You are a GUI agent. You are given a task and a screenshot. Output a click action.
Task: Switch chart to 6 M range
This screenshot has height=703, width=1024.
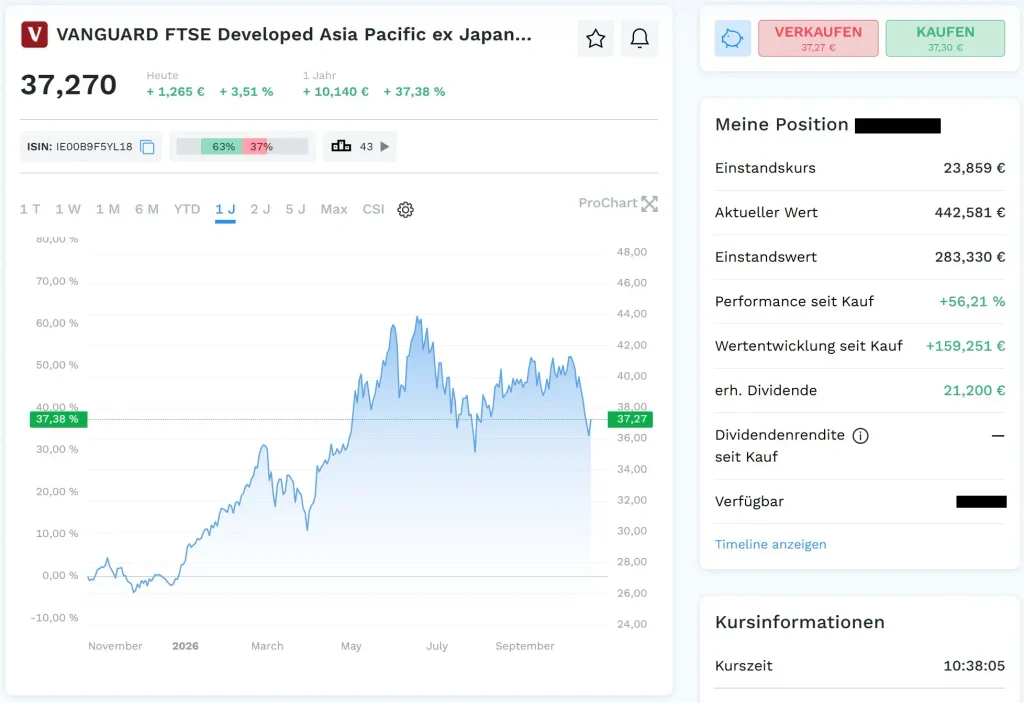coord(147,209)
